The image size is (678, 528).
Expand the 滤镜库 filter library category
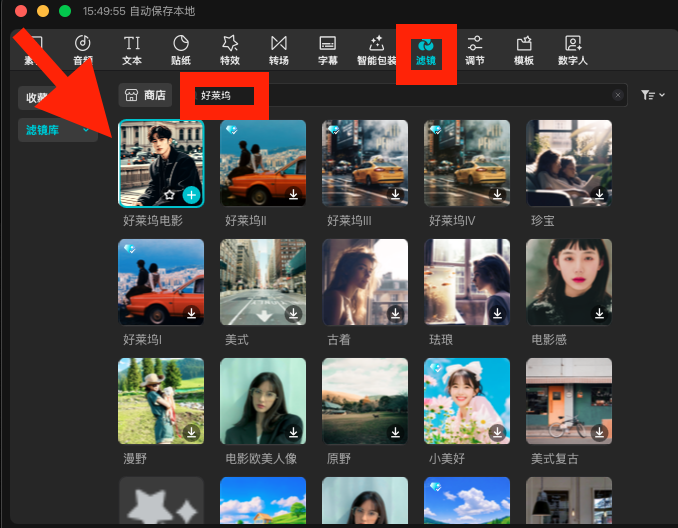point(58,130)
